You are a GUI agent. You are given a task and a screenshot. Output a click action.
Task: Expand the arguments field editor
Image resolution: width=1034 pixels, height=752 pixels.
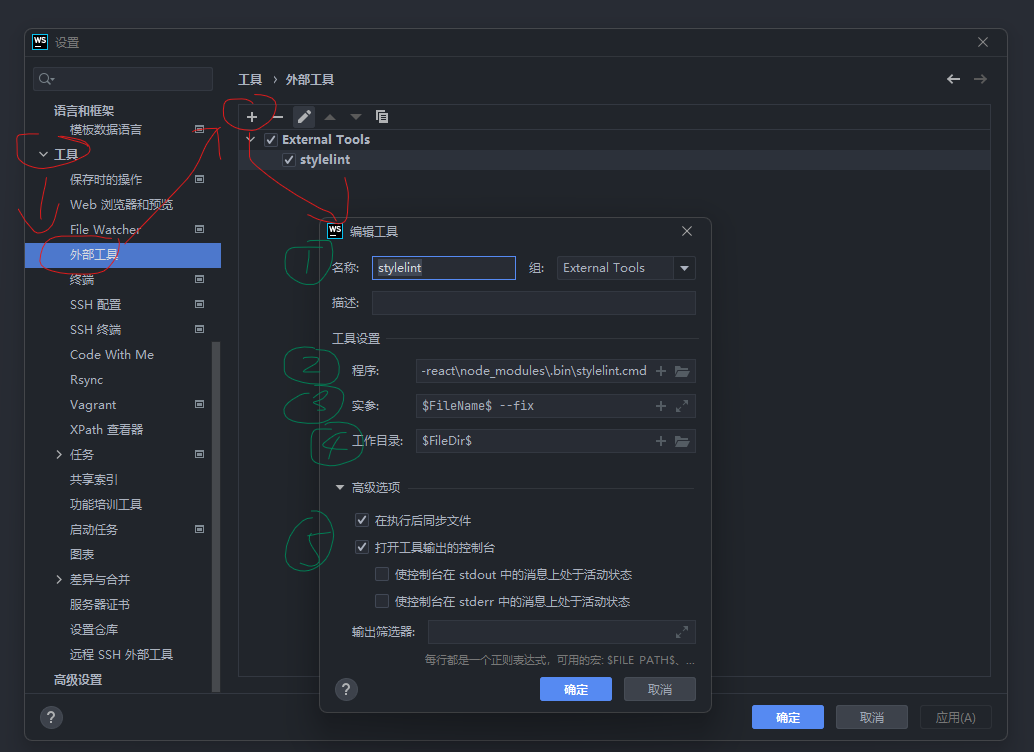tap(682, 406)
